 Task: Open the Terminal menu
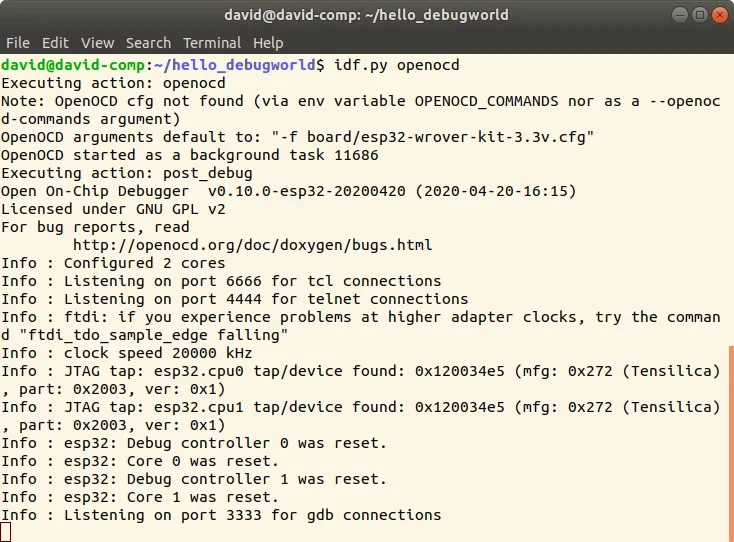pyautogui.click(x=212, y=43)
